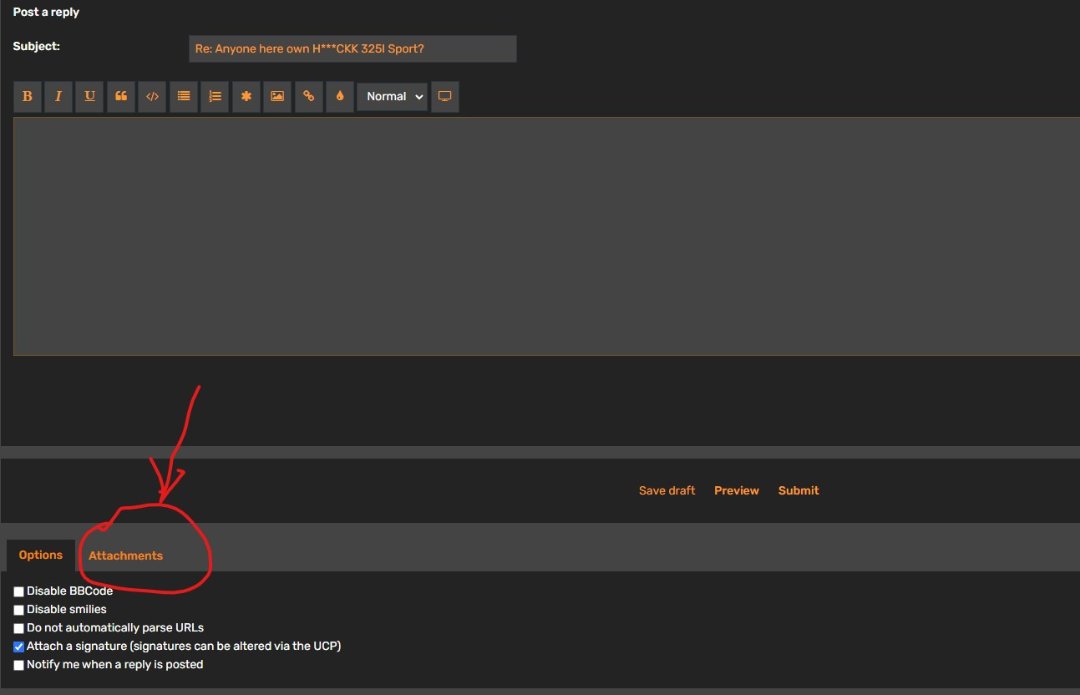Click the monitor icon in the toolbar
Screen dimensions: 1080x695
tap(445, 97)
